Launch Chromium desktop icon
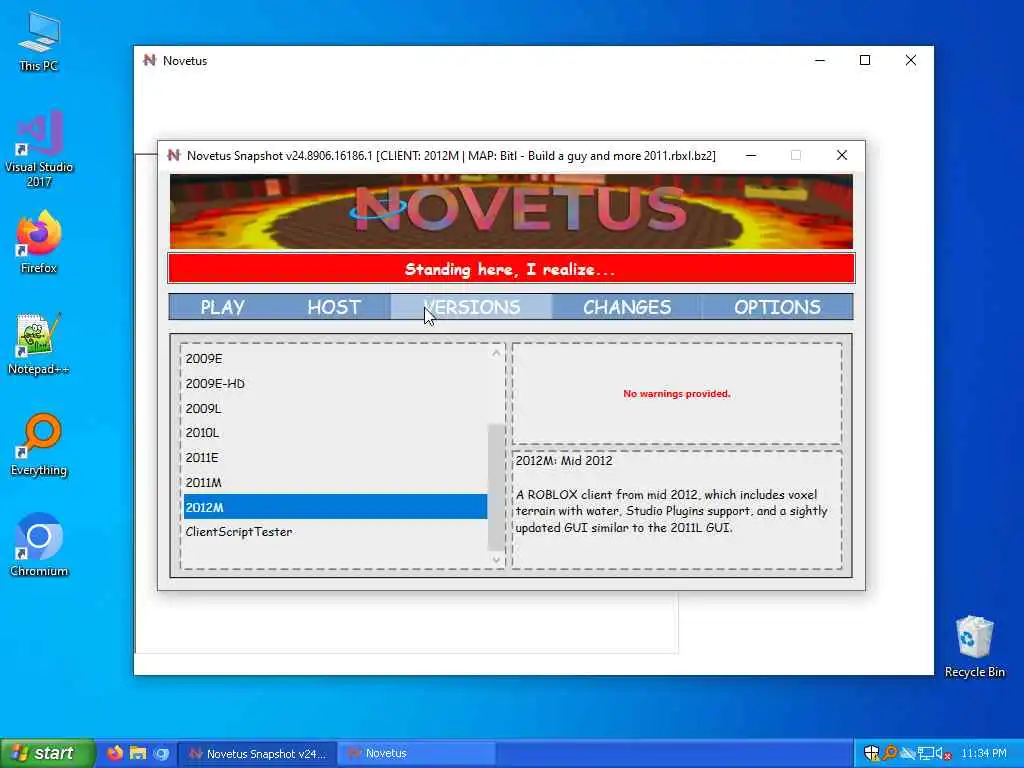This screenshot has height=768, width=1024. (39, 545)
